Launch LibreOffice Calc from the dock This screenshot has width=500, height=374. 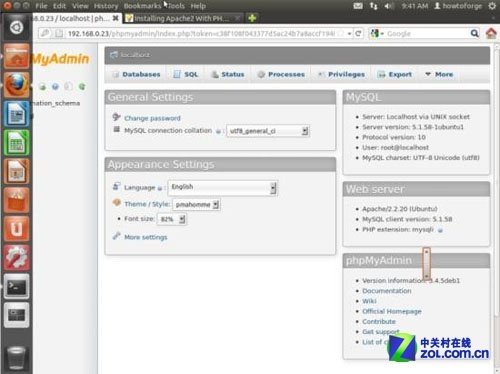[16, 143]
